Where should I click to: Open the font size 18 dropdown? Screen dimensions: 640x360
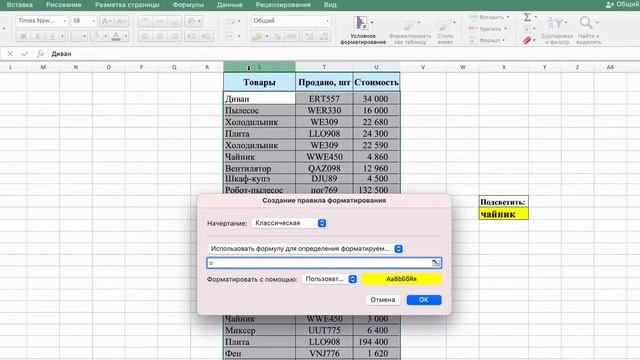84,21
